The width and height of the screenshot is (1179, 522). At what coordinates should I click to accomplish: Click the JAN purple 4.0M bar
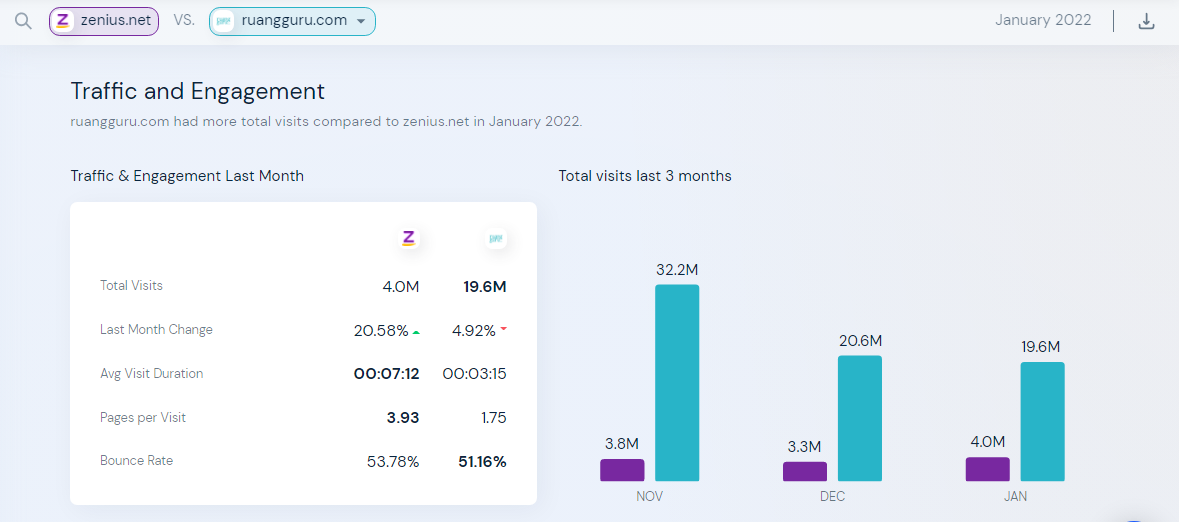pos(987,469)
